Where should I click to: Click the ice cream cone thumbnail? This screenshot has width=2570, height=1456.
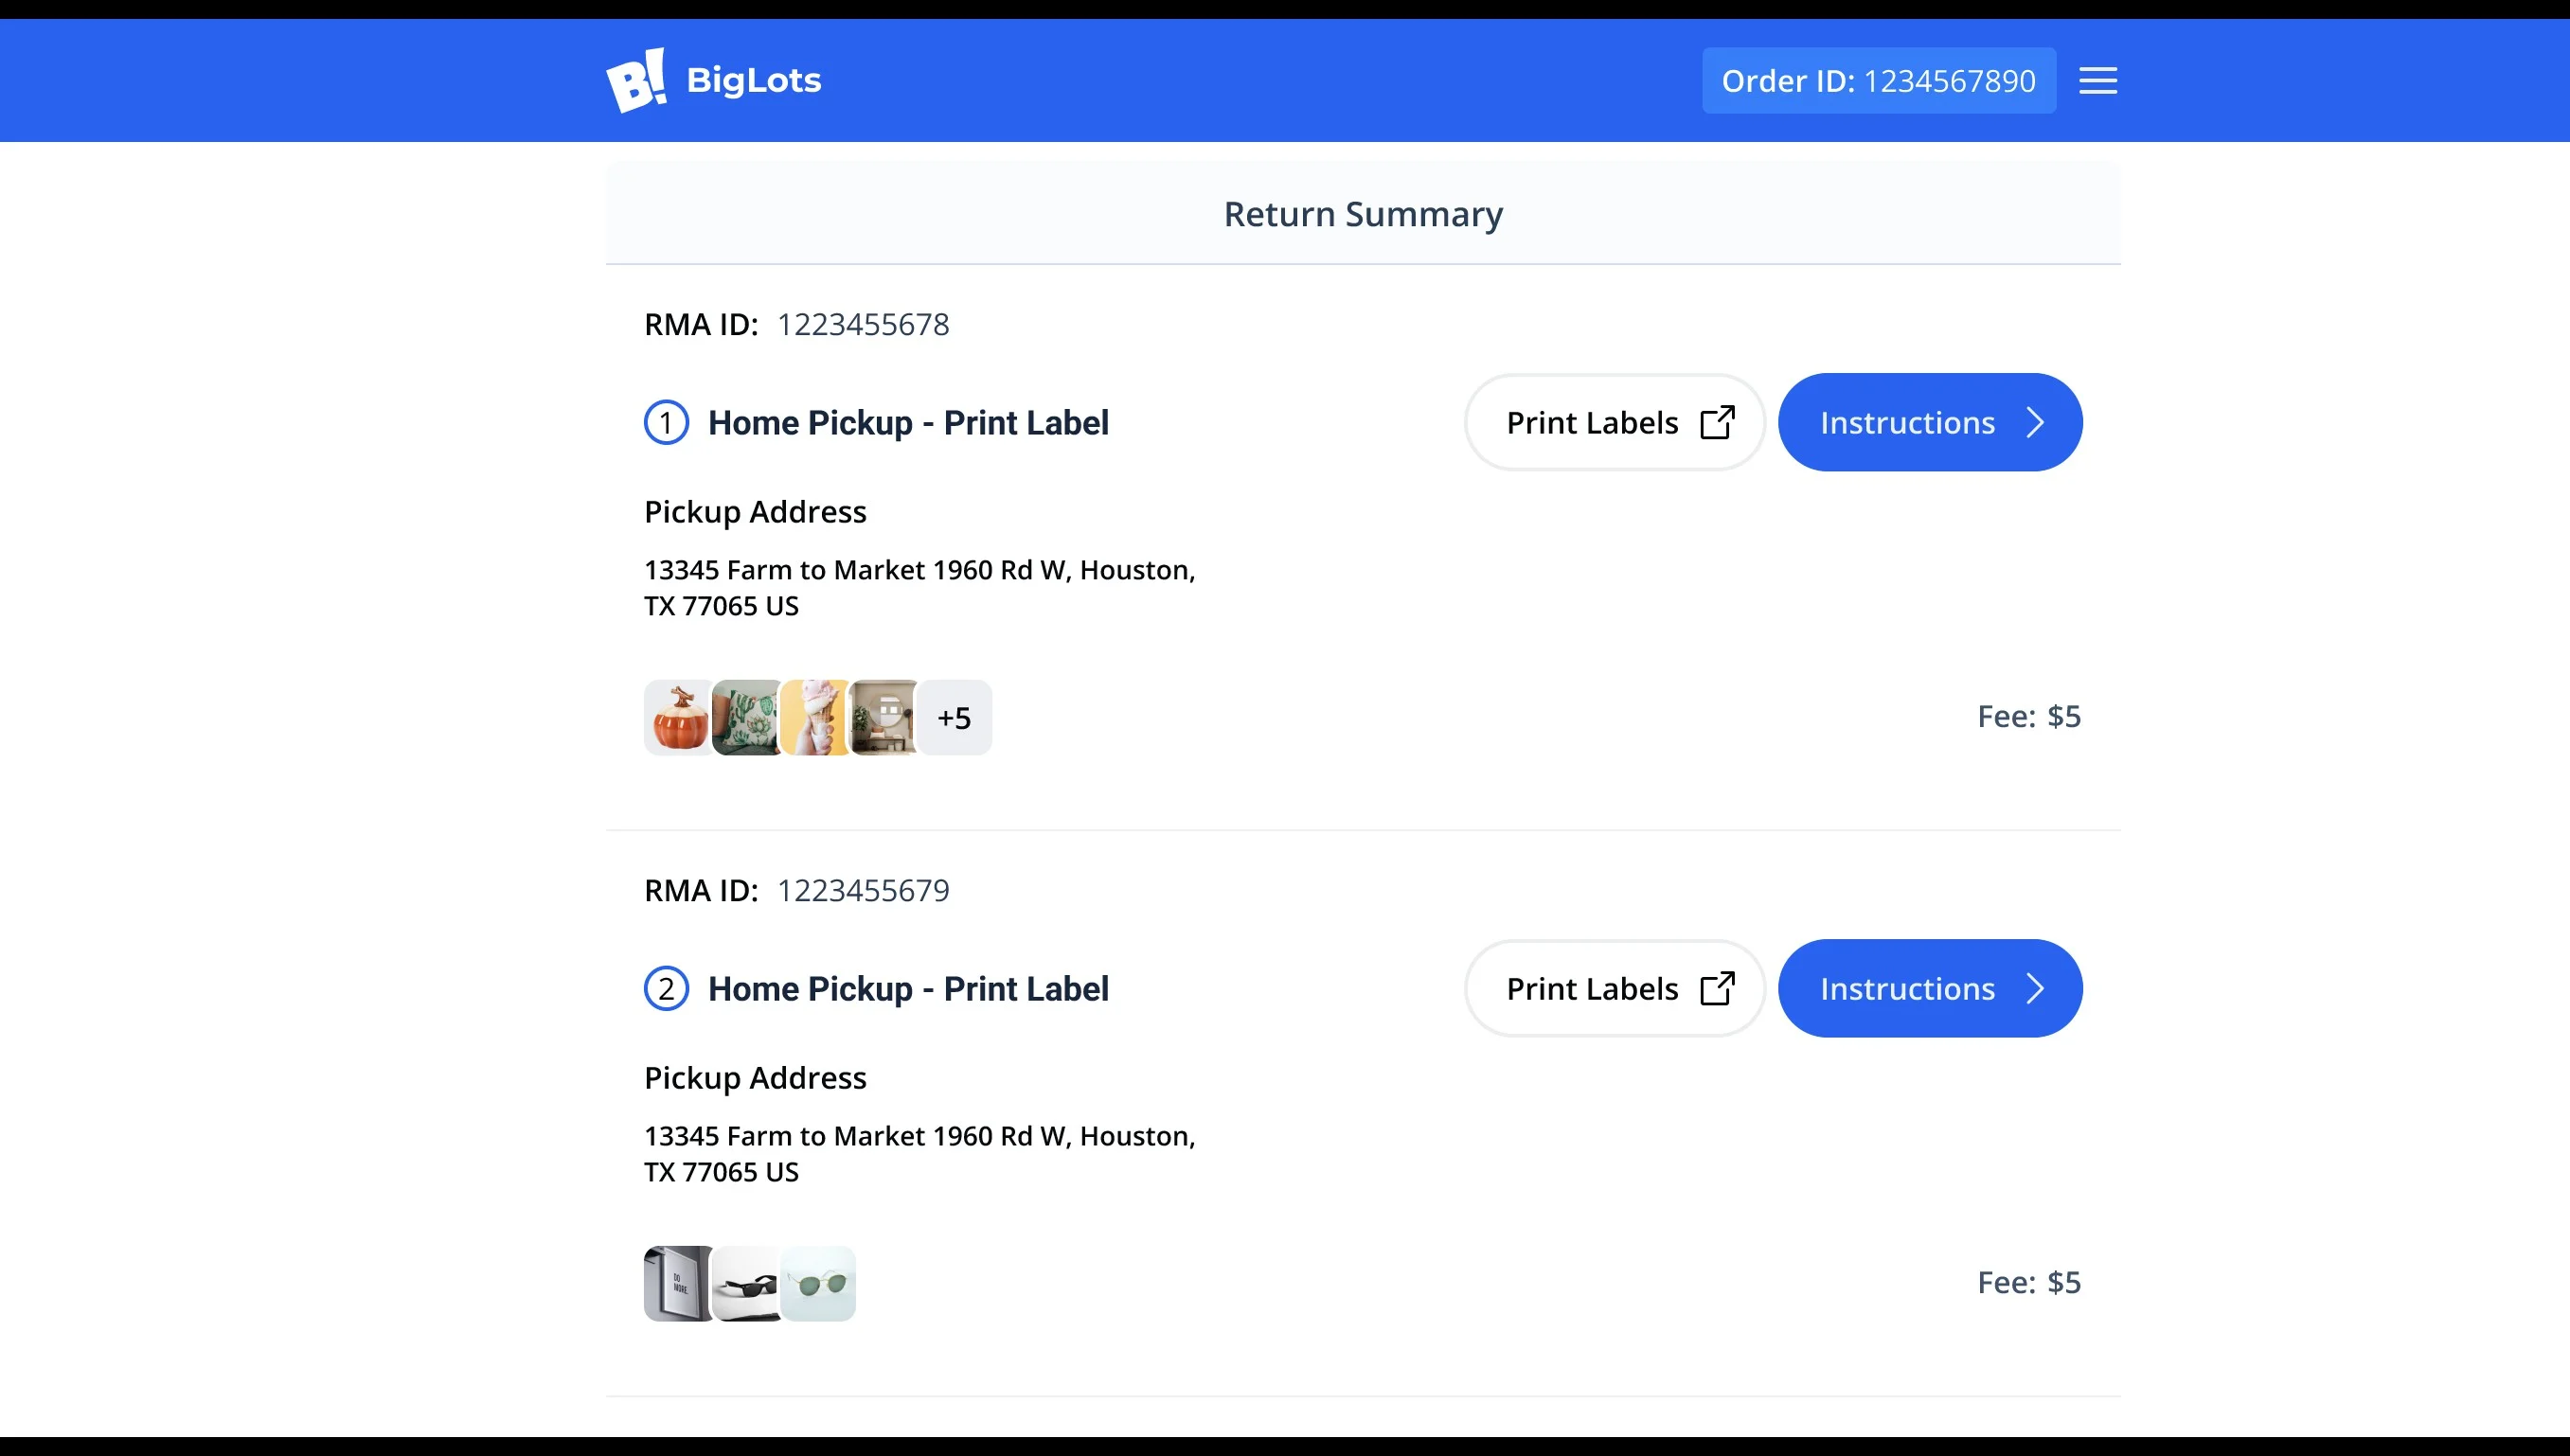click(814, 717)
